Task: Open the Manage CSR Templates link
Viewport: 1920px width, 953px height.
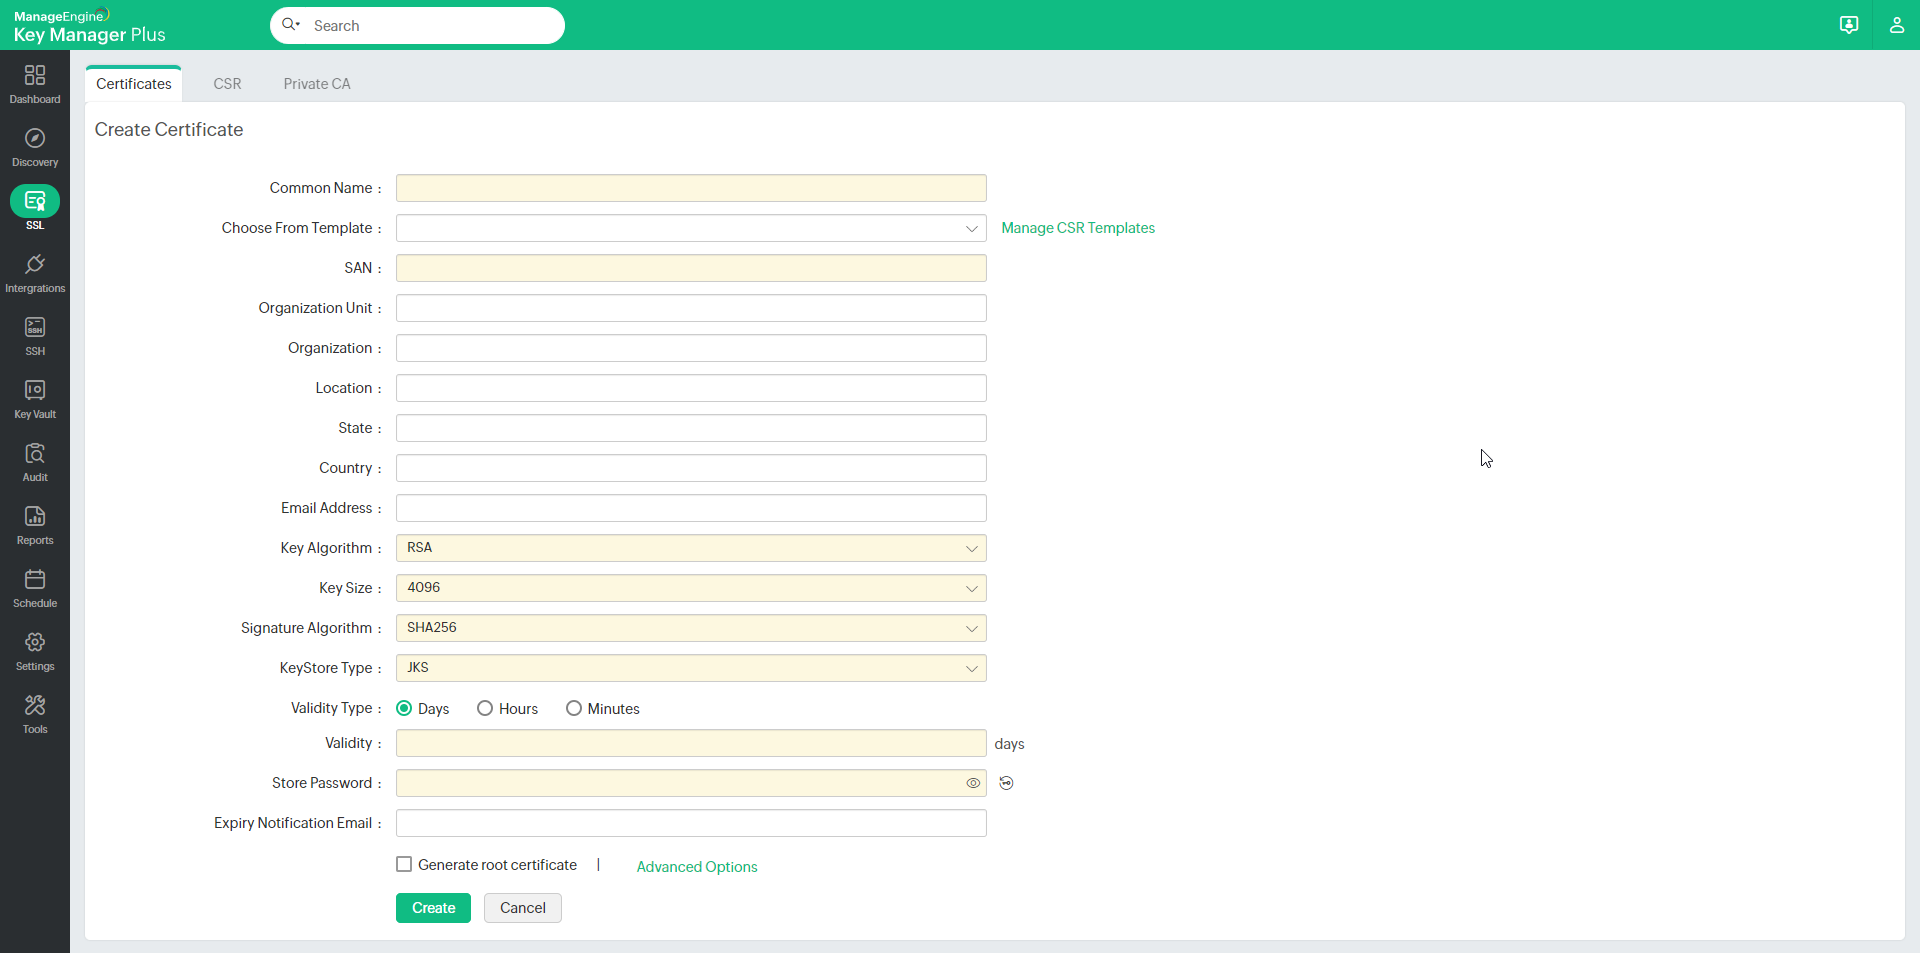Action: (x=1078, y=228)
